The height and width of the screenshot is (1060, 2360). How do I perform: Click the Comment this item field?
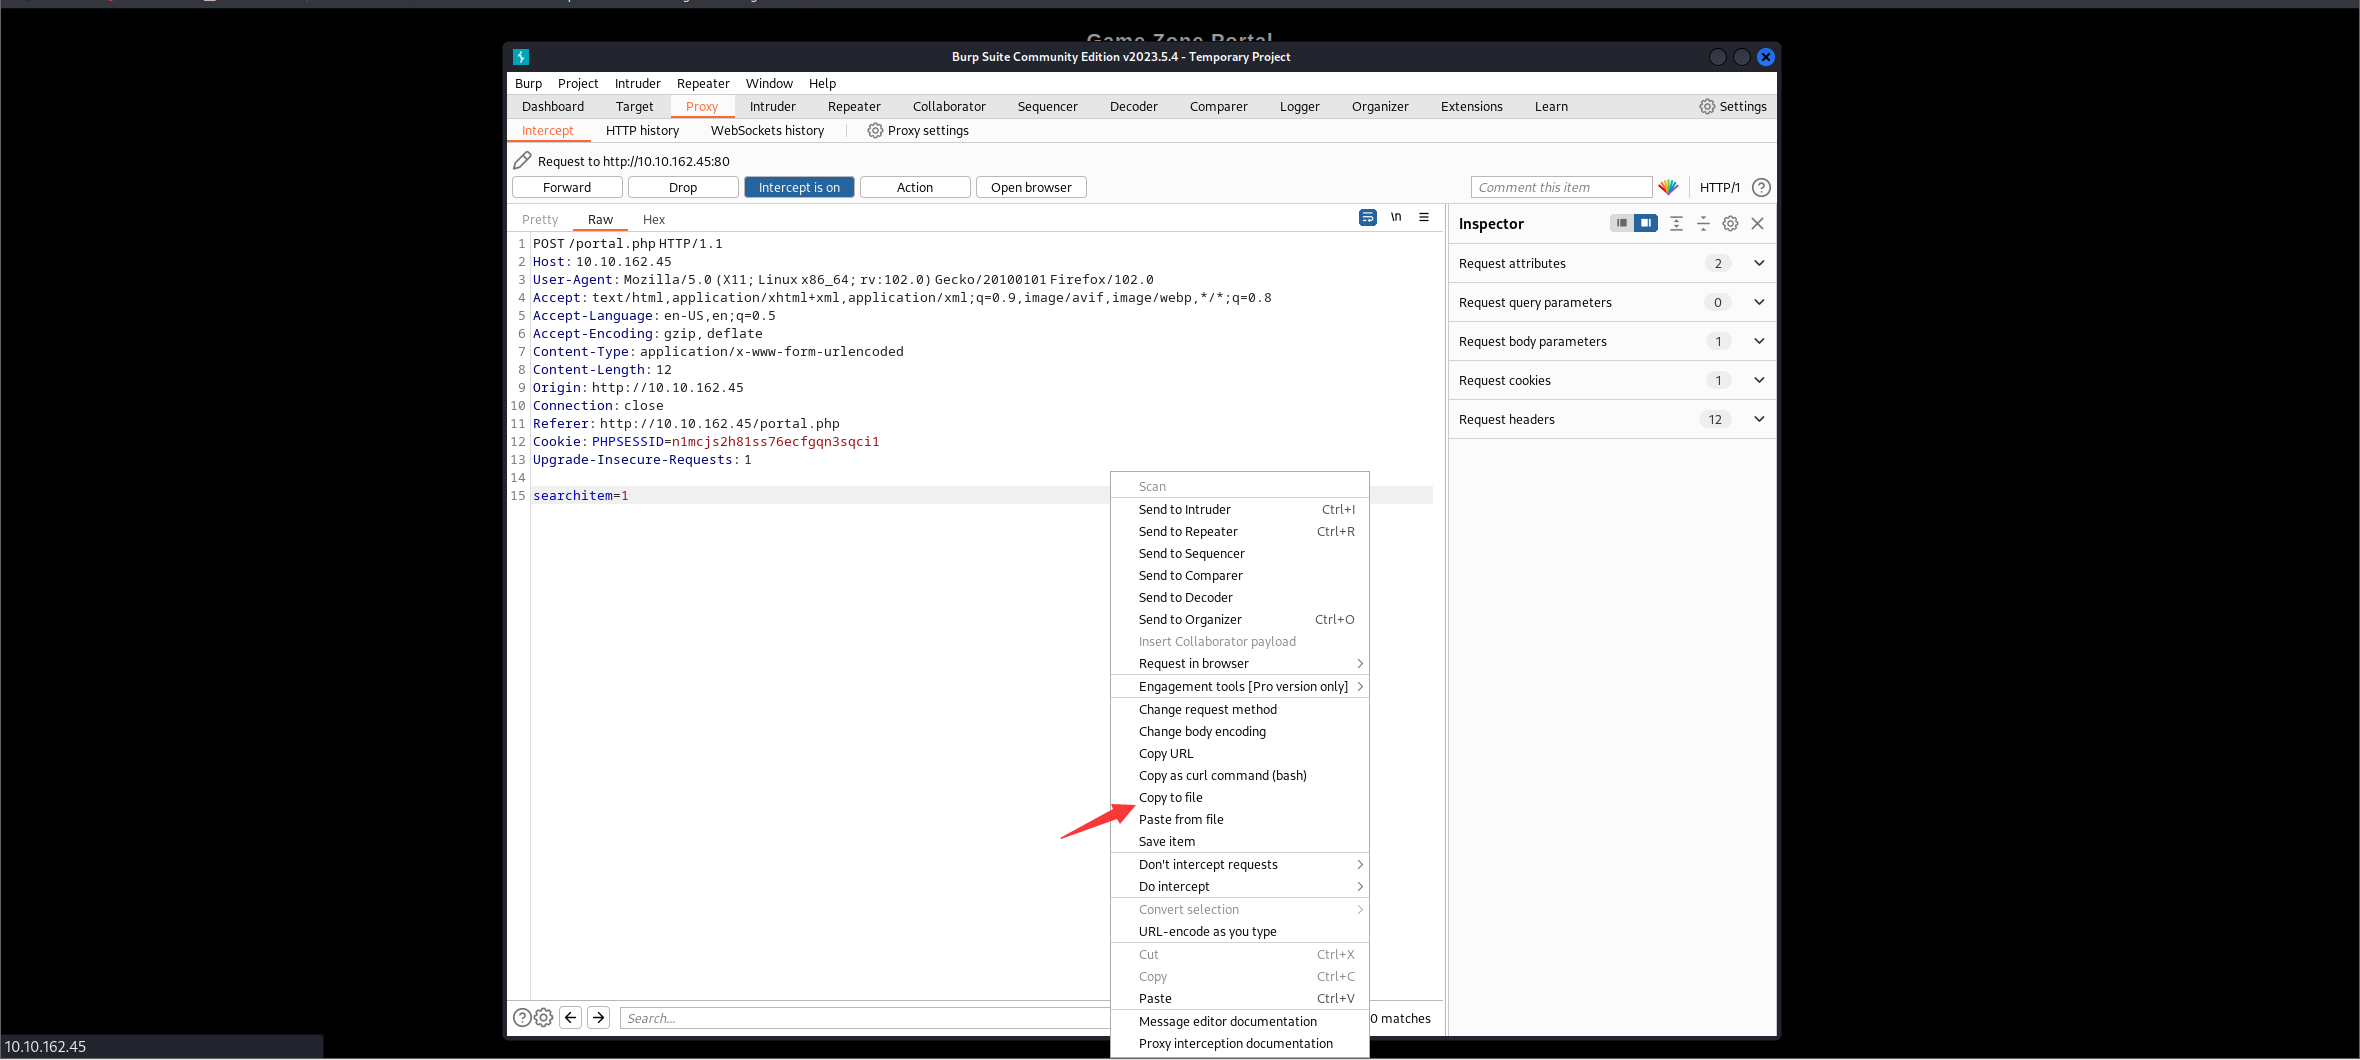coord(1560,188)
